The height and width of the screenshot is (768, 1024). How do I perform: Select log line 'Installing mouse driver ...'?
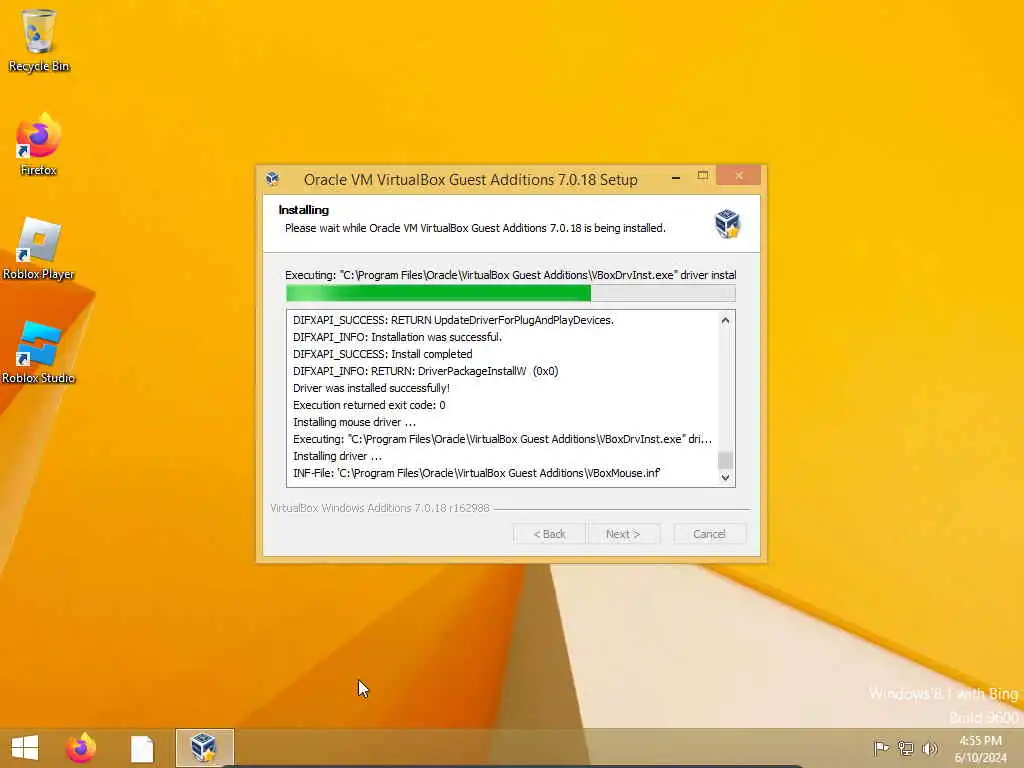355,422
